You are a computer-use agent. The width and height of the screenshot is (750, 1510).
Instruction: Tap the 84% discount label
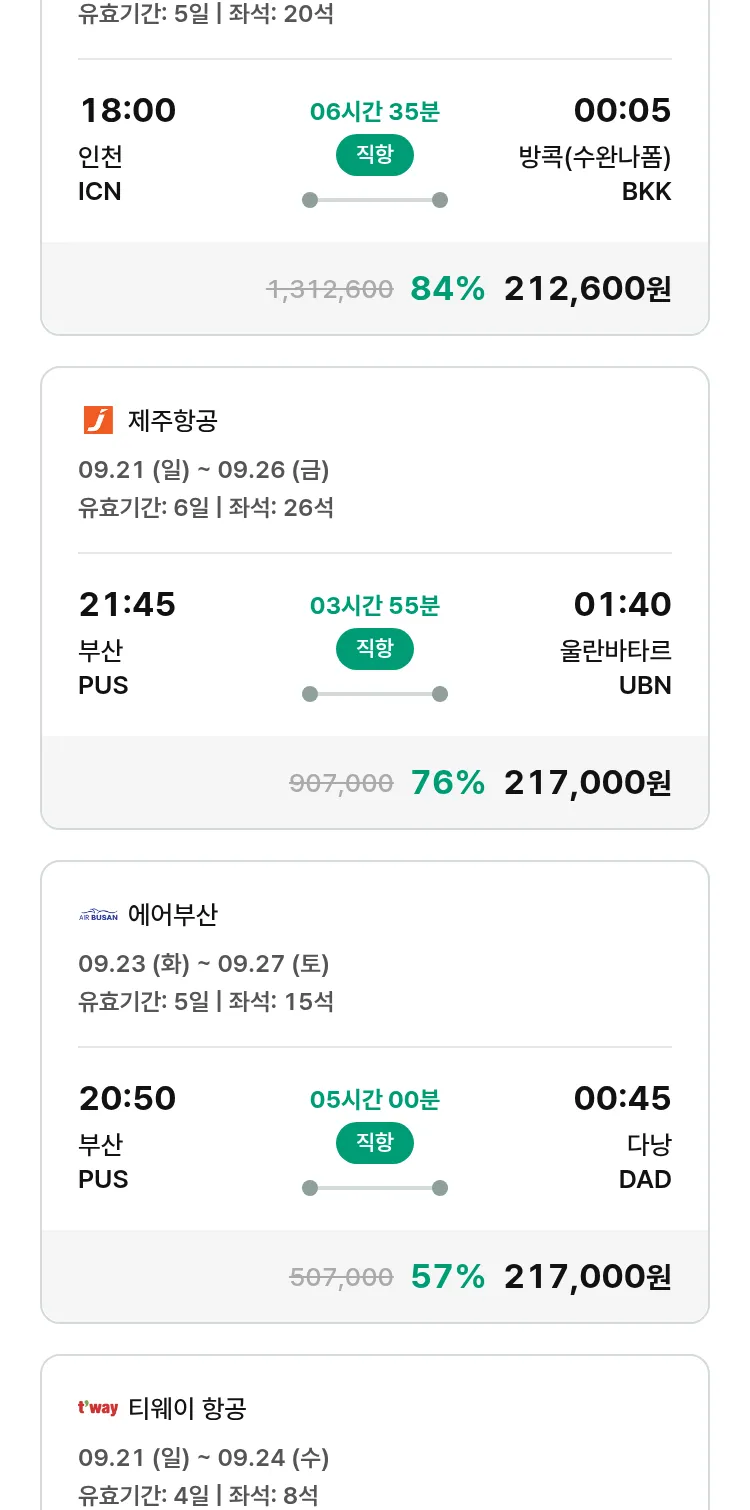[x=447, y=289]
